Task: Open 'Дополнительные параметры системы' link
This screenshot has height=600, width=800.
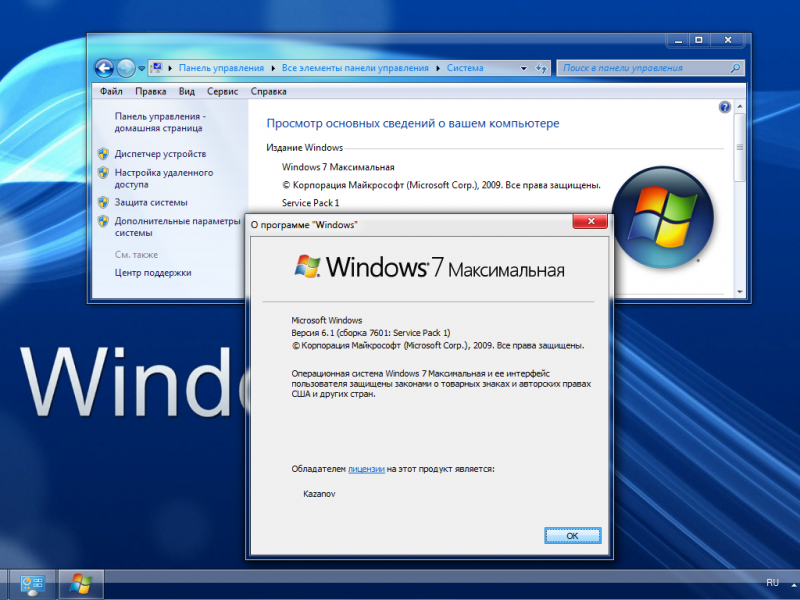Action: 177,227
